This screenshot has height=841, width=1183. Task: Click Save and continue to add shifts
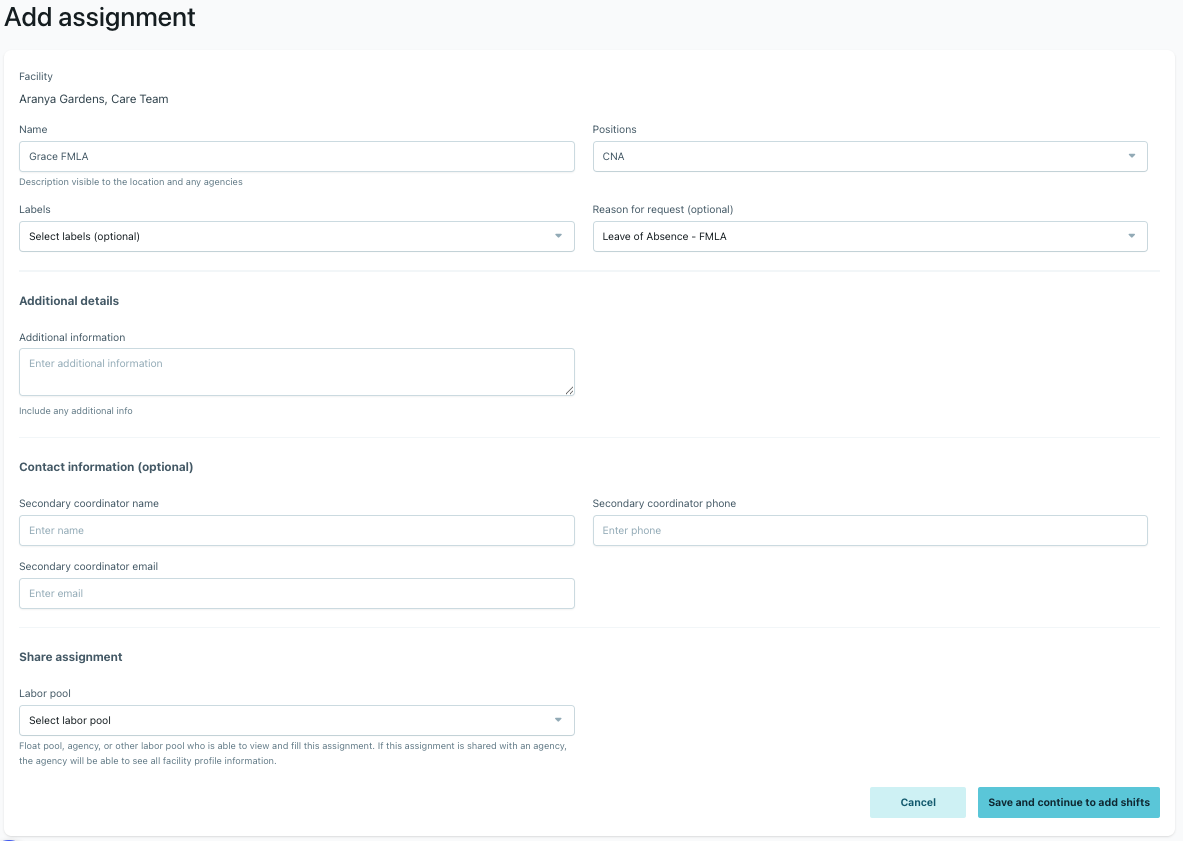[x=1068, y=803]
